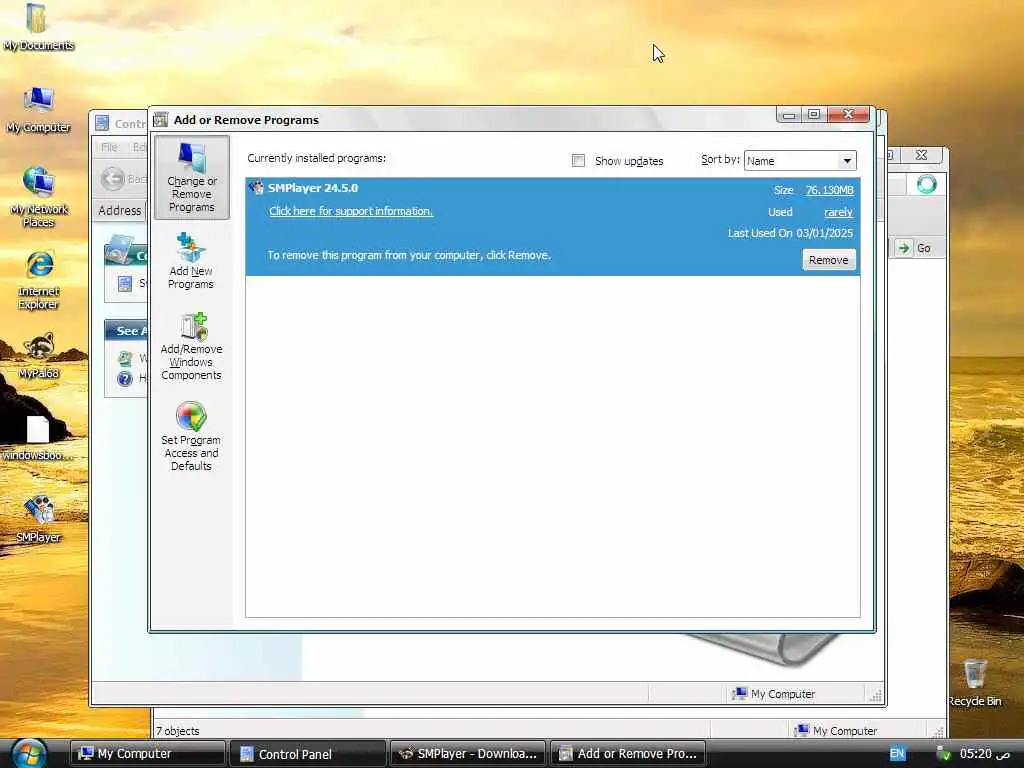Select the windowsboo... file on desktop

[x=37, y=438]
